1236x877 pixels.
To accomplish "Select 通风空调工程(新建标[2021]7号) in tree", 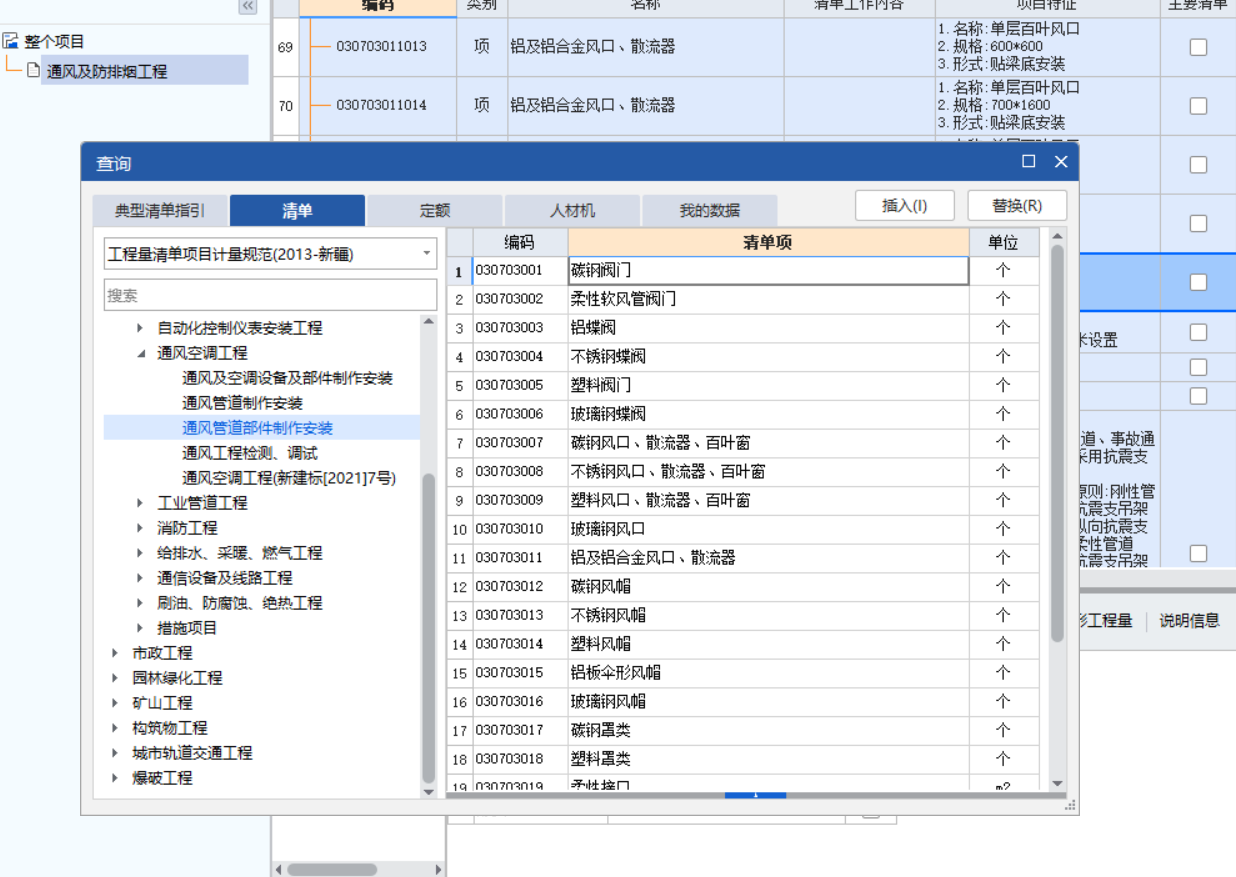I will pyautogui.click(x=289, y=478).
